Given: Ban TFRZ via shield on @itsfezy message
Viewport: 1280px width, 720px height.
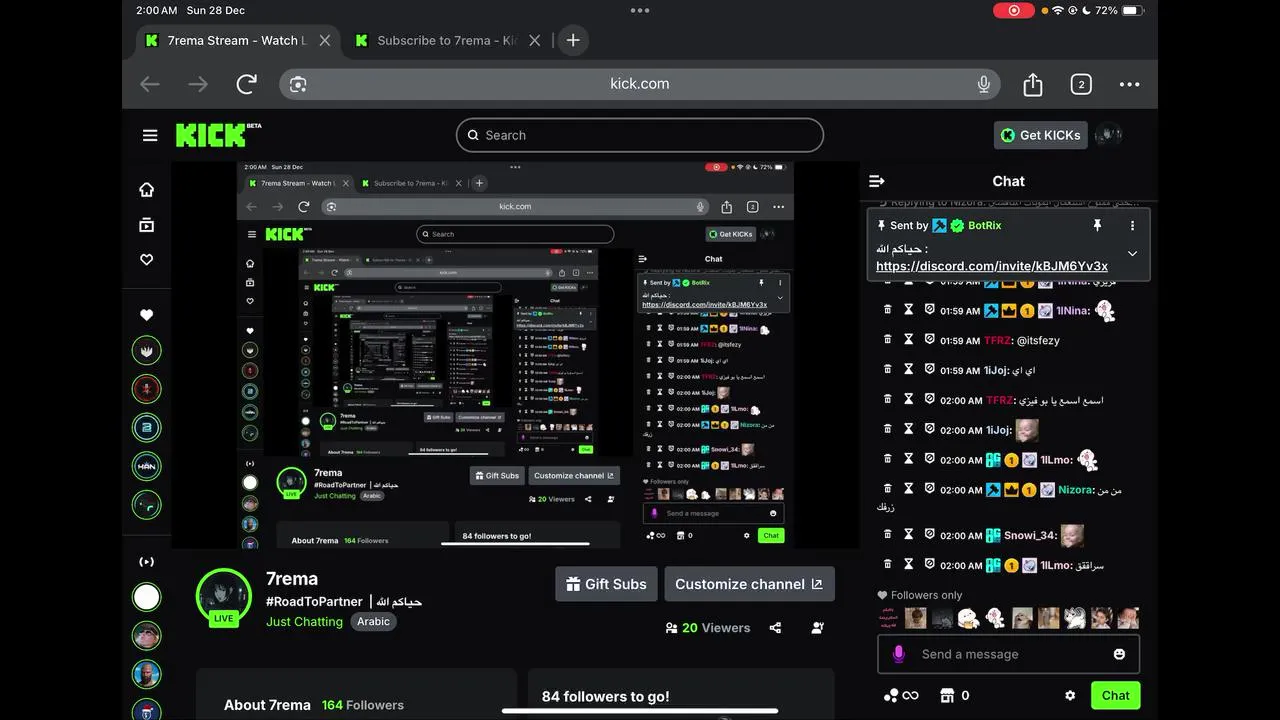Looking at the screenshot, I should point(929,340).
